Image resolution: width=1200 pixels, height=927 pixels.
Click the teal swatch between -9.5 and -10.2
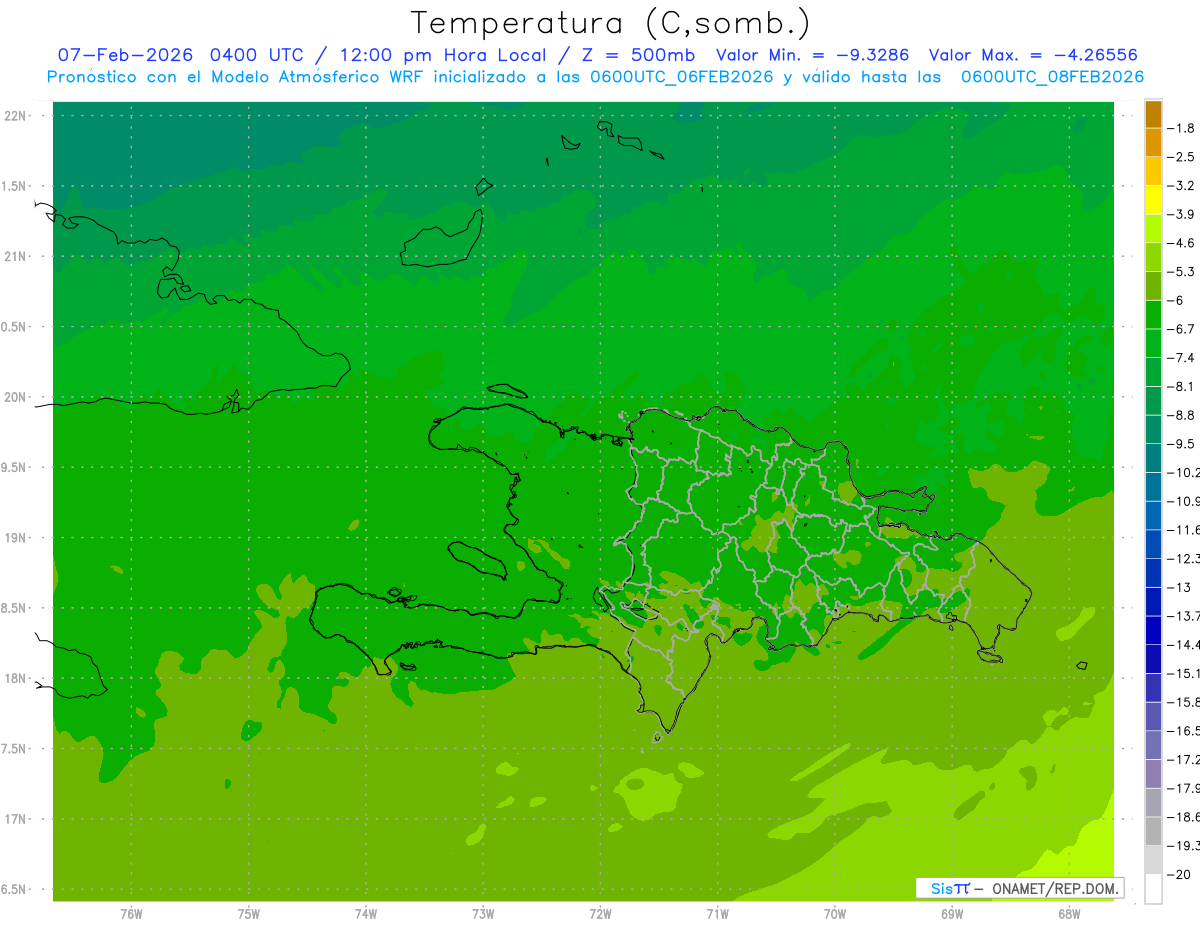pyautogui.click(x=1153, y=458)
